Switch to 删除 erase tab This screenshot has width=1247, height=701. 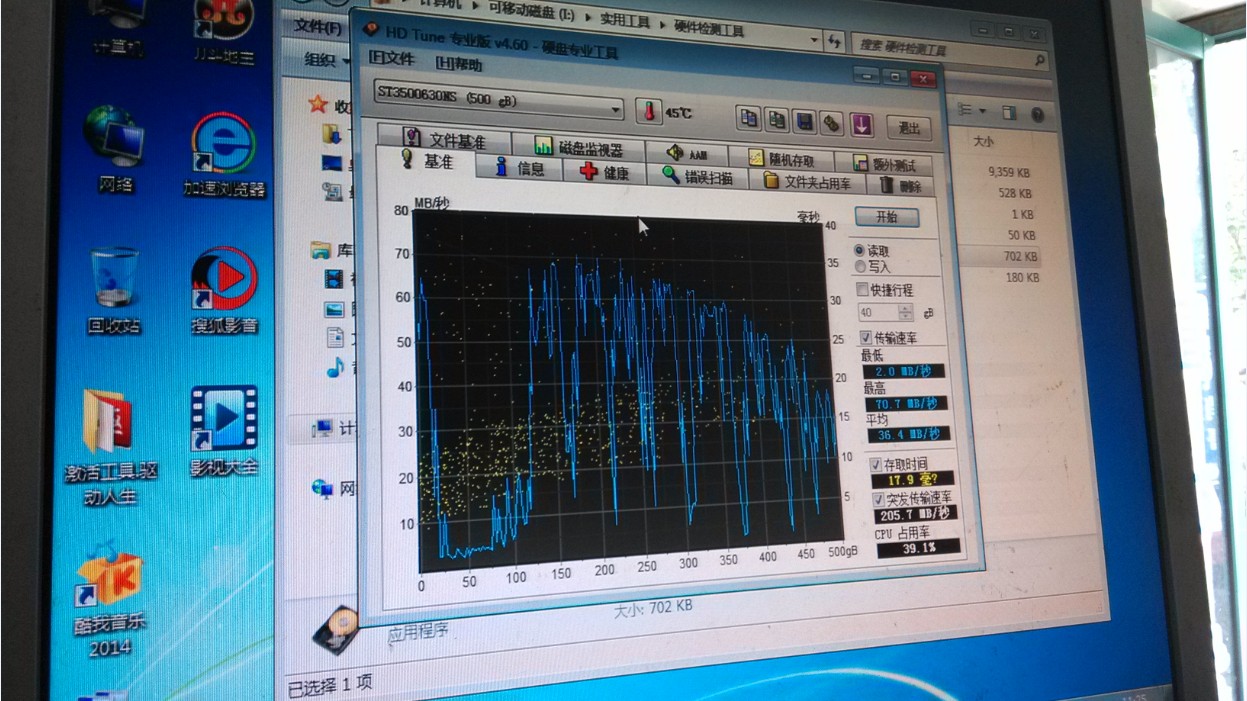(x=900, y=186)
